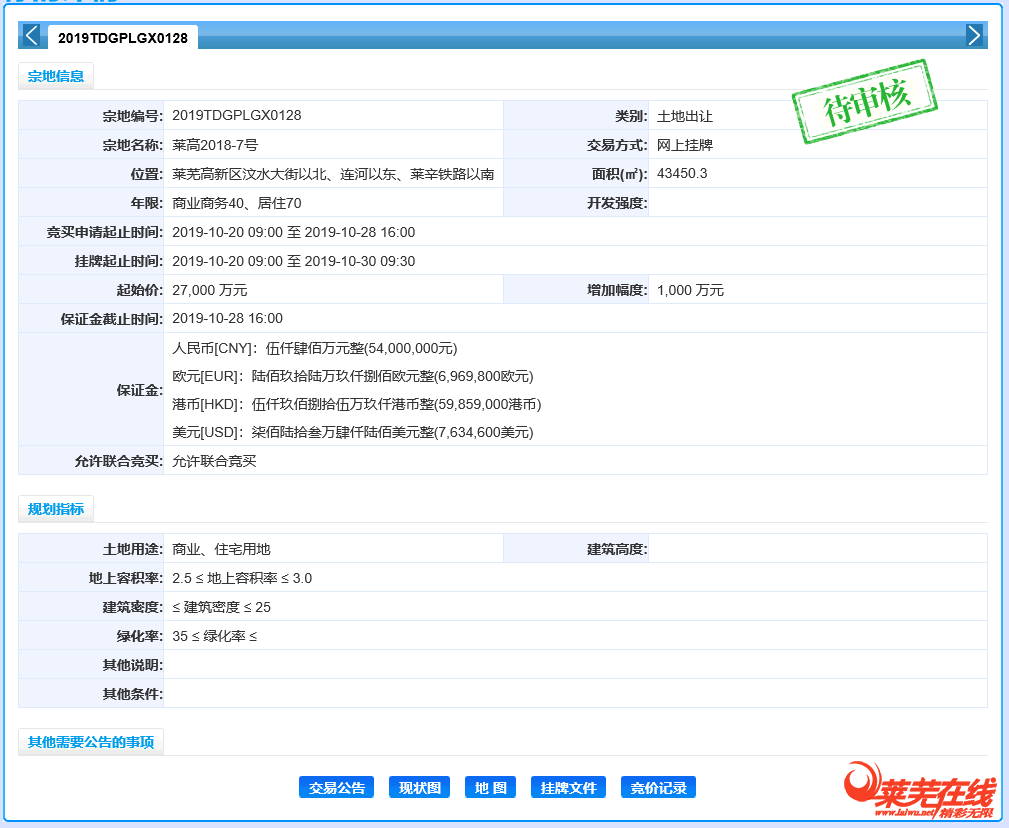Screen dimensions: 1009x828
Task: Open the 其他需要公告的事项 section tab
Action: [91, 742]
